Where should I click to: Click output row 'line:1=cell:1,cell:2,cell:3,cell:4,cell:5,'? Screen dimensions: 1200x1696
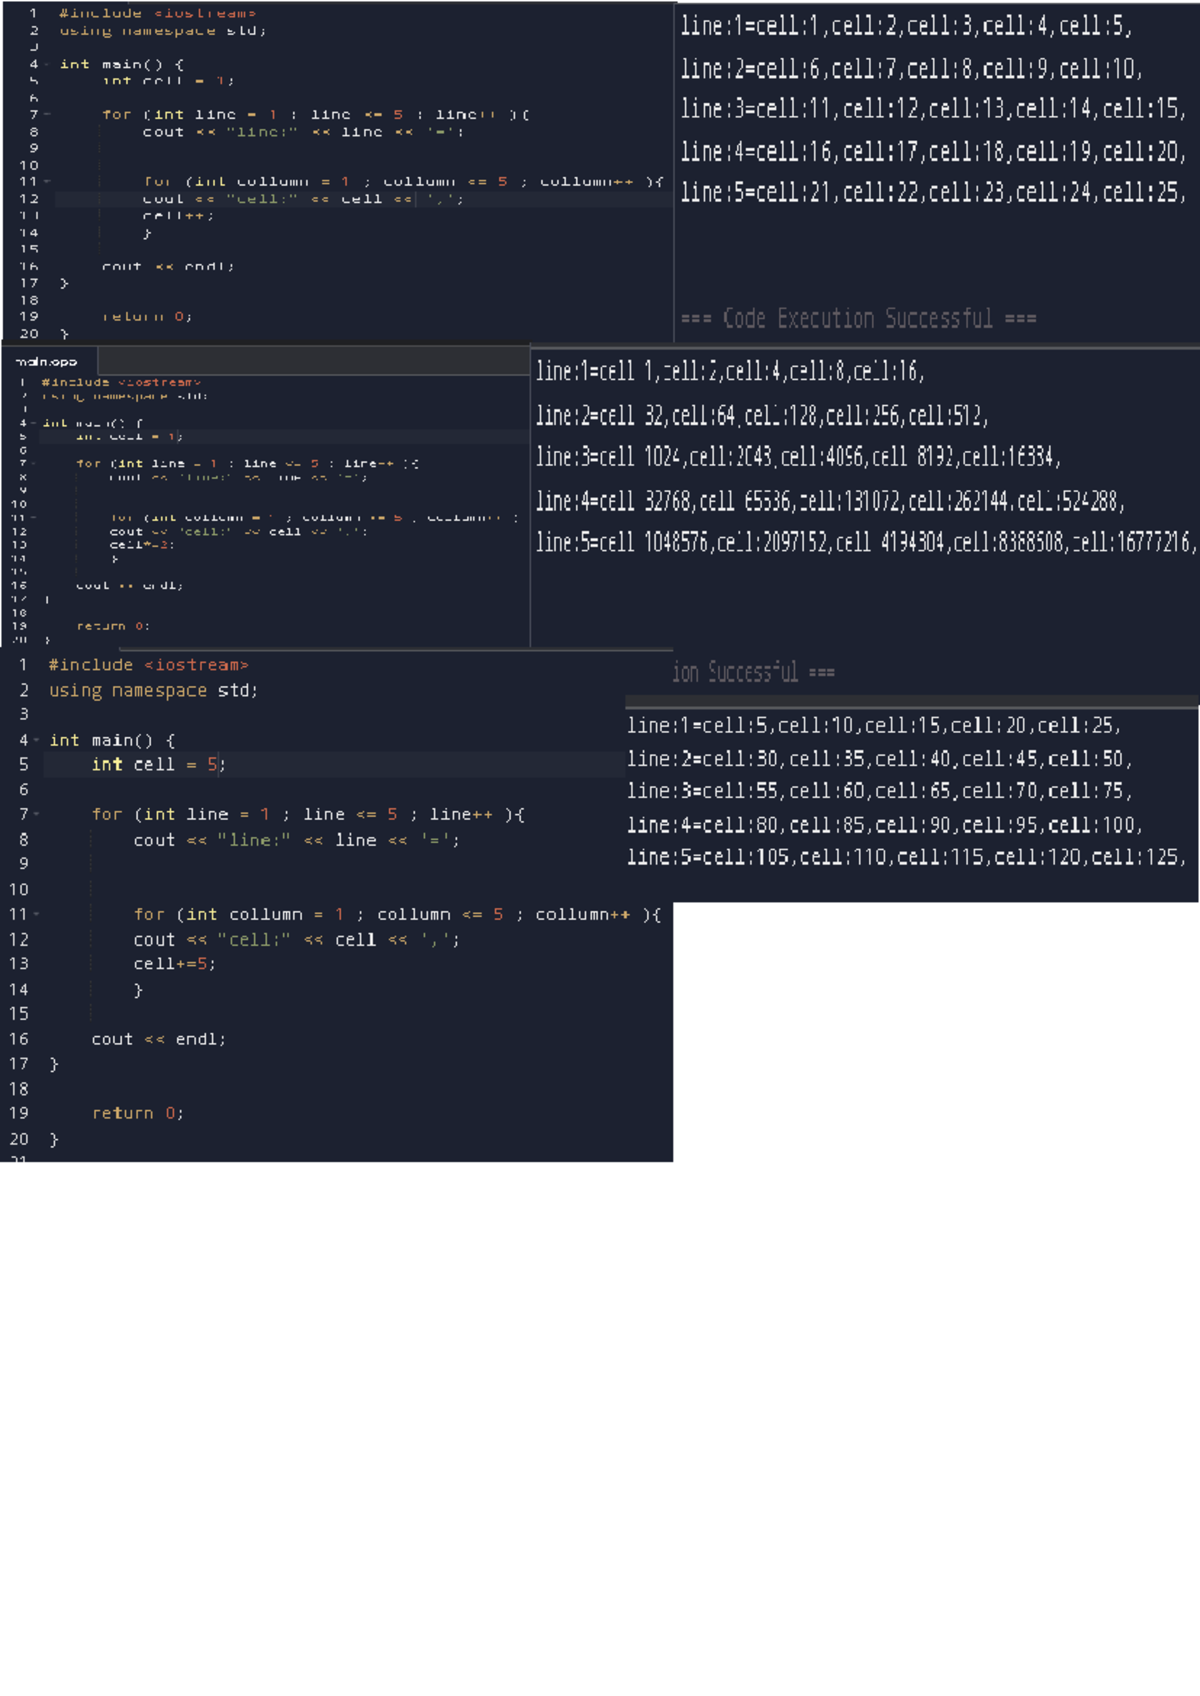point(906,26)
